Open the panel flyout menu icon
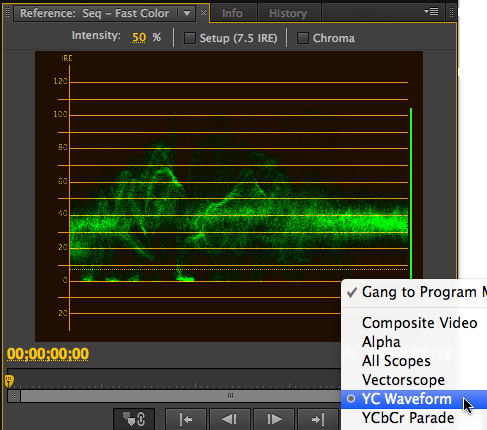Screen dimensions: 487x430 coord(431,12)
